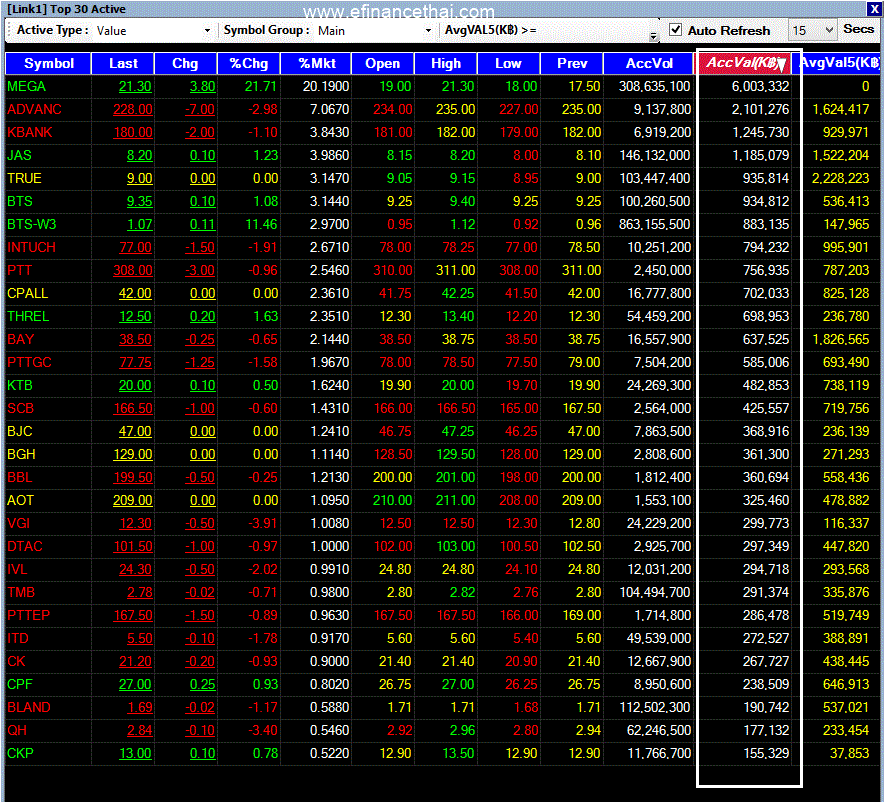
Task: Click the AvgVal5(KB) column header
Action: (x=838, y=63)
